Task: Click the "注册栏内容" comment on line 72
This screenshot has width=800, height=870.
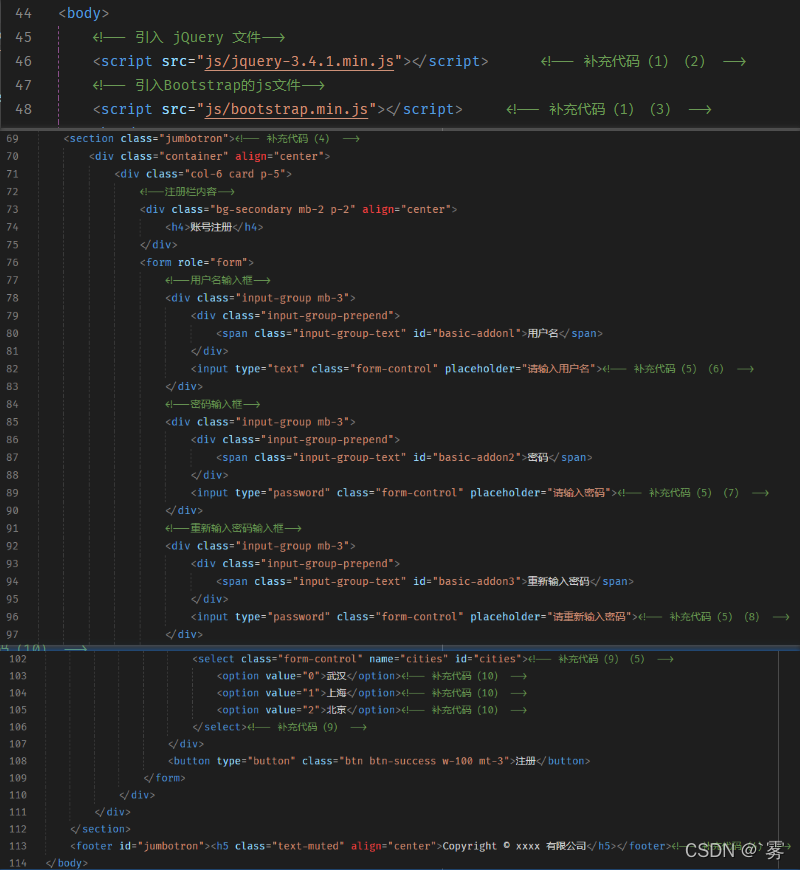Action: 187,192
